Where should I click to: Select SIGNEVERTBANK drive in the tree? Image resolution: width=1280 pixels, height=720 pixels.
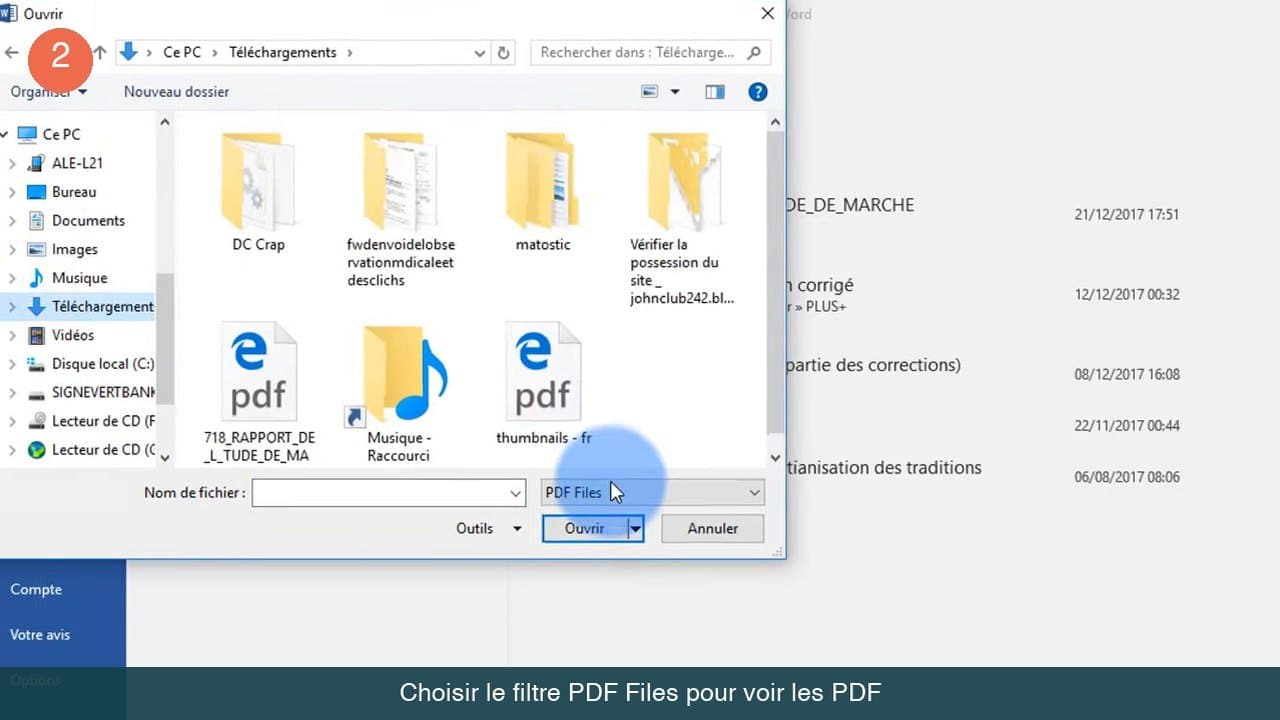103,393
